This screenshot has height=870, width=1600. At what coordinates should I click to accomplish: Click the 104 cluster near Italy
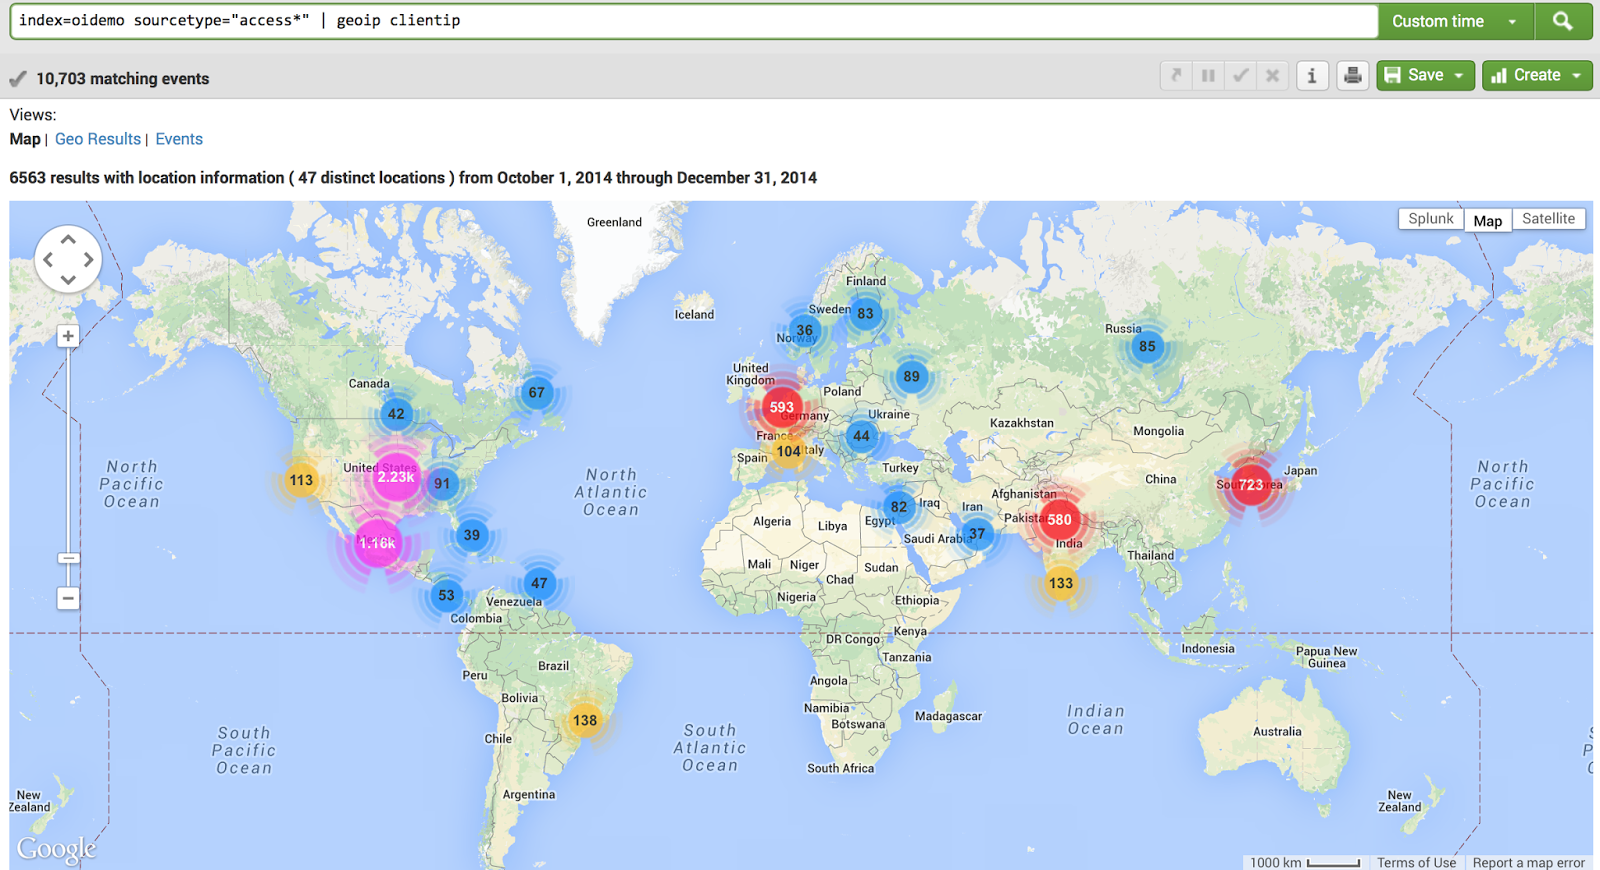coord(789,451)
